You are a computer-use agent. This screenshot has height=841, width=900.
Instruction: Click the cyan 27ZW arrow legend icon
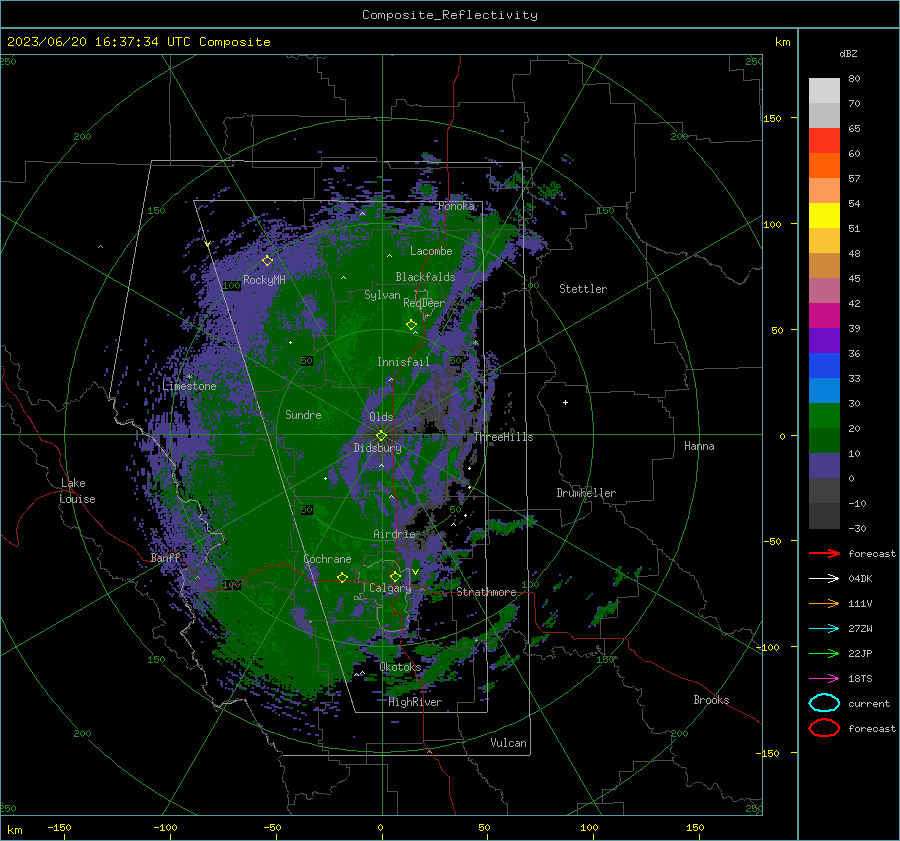coord(824,629)
